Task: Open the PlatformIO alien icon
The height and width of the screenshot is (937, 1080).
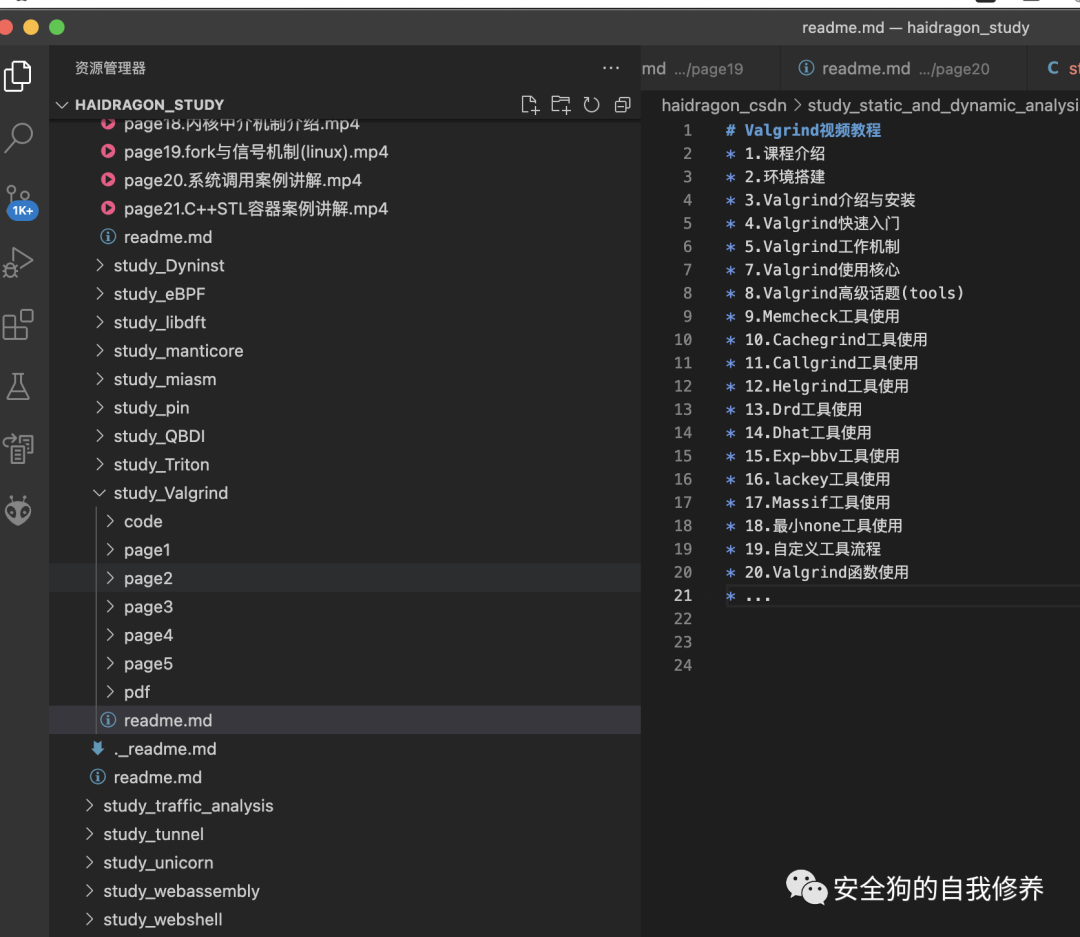Action: tap(18, 511)
